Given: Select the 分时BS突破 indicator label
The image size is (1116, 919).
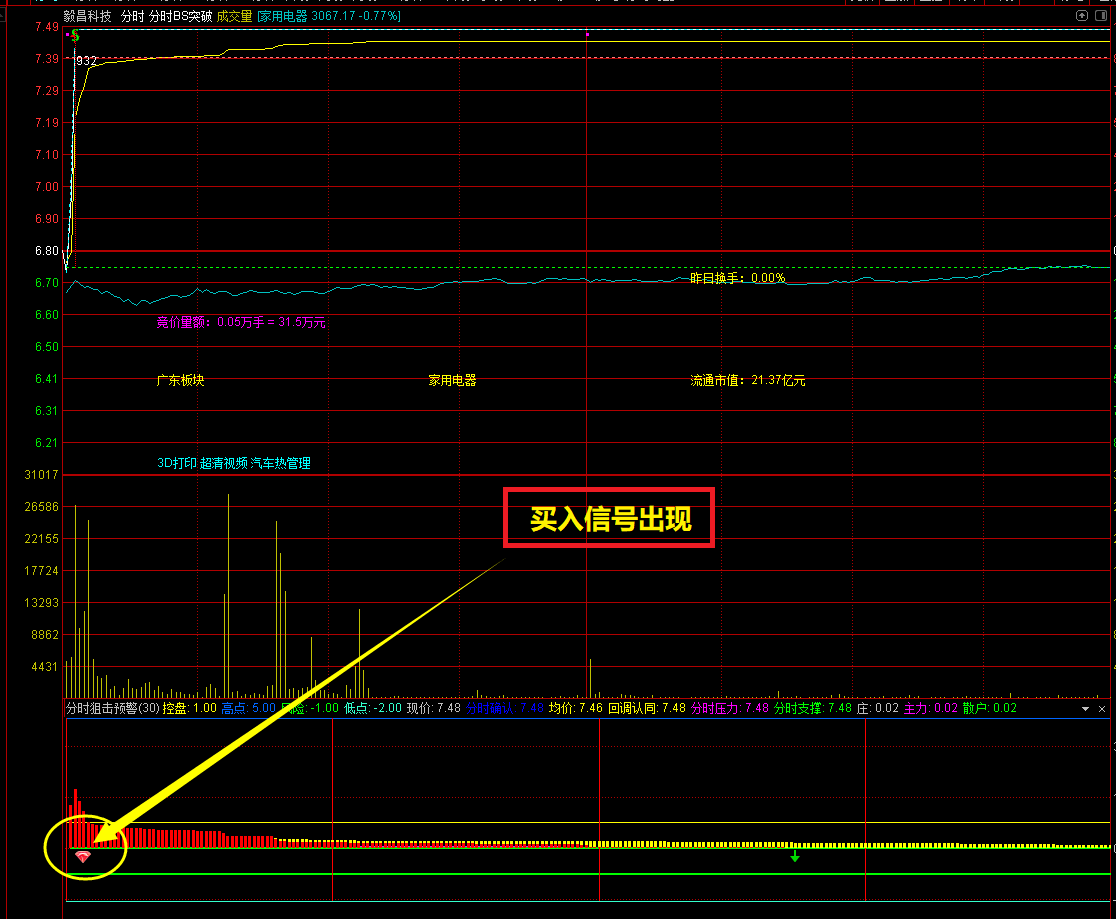Looking at the screenshot, I should [x=180, y=16].
